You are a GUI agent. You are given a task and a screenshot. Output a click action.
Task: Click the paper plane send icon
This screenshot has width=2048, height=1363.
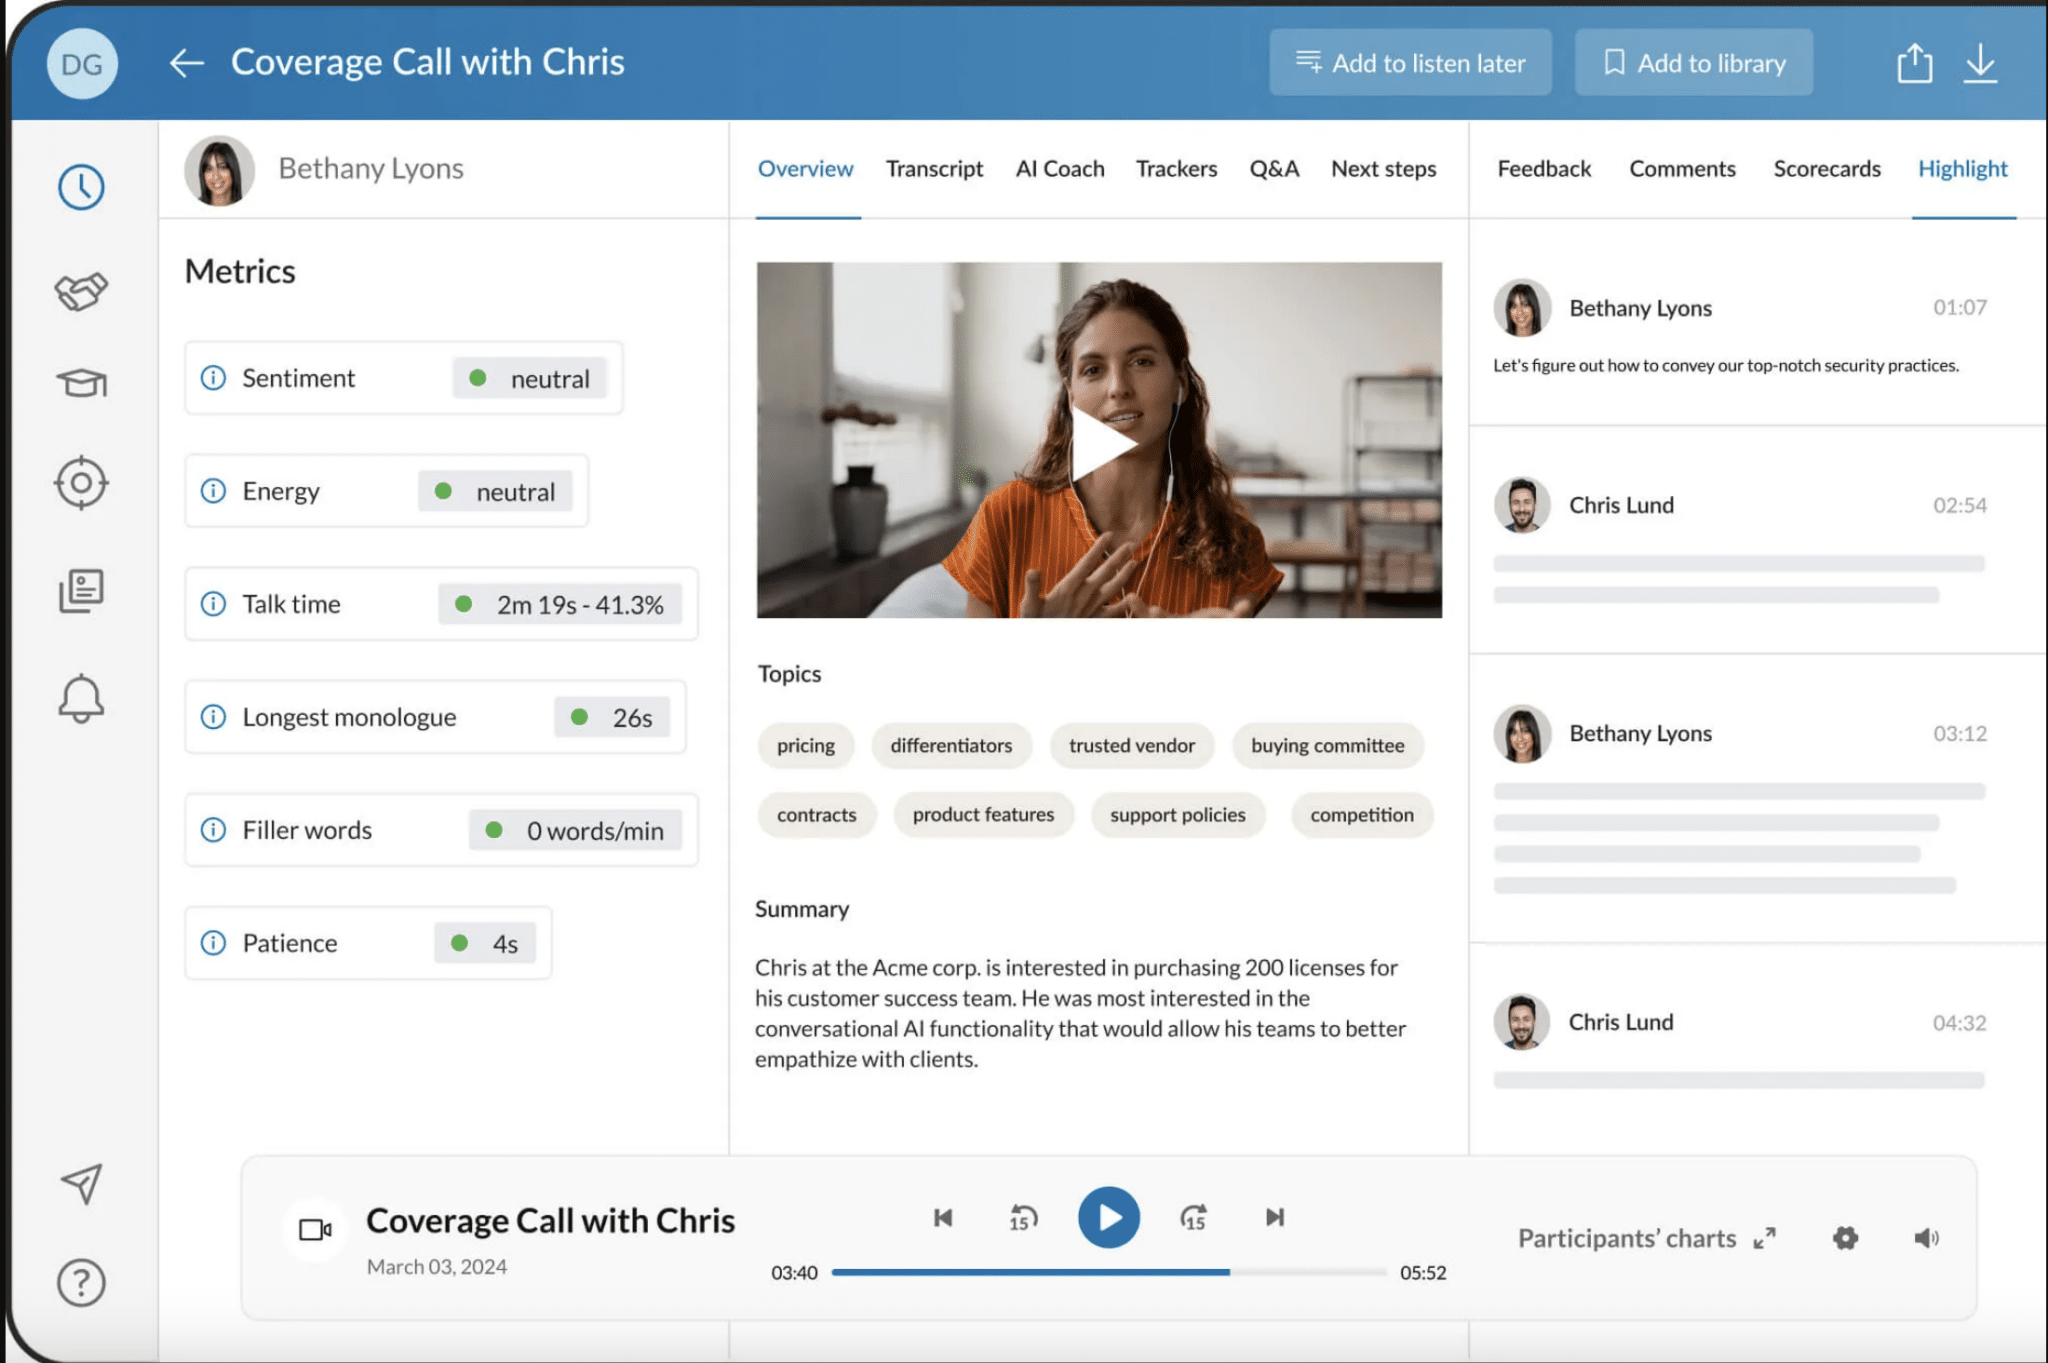81,1184
